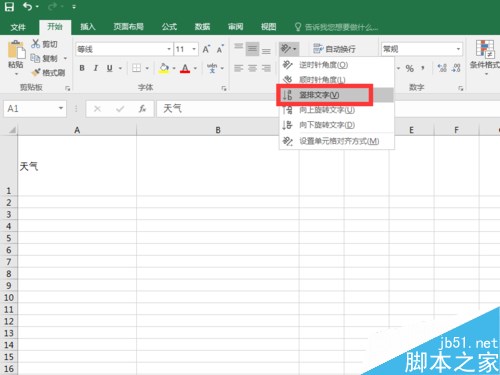Click the Enter checkmark in formula bar
Viewport: 500px width, 375px height.
click(120, 109)
